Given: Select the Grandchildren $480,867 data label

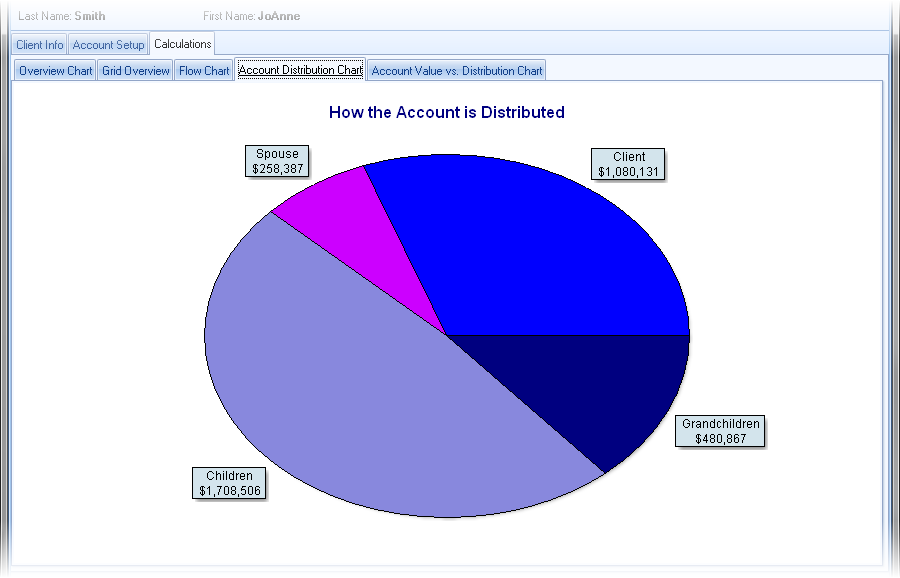Looking at the screenshot, I should (x=720, y=431).
